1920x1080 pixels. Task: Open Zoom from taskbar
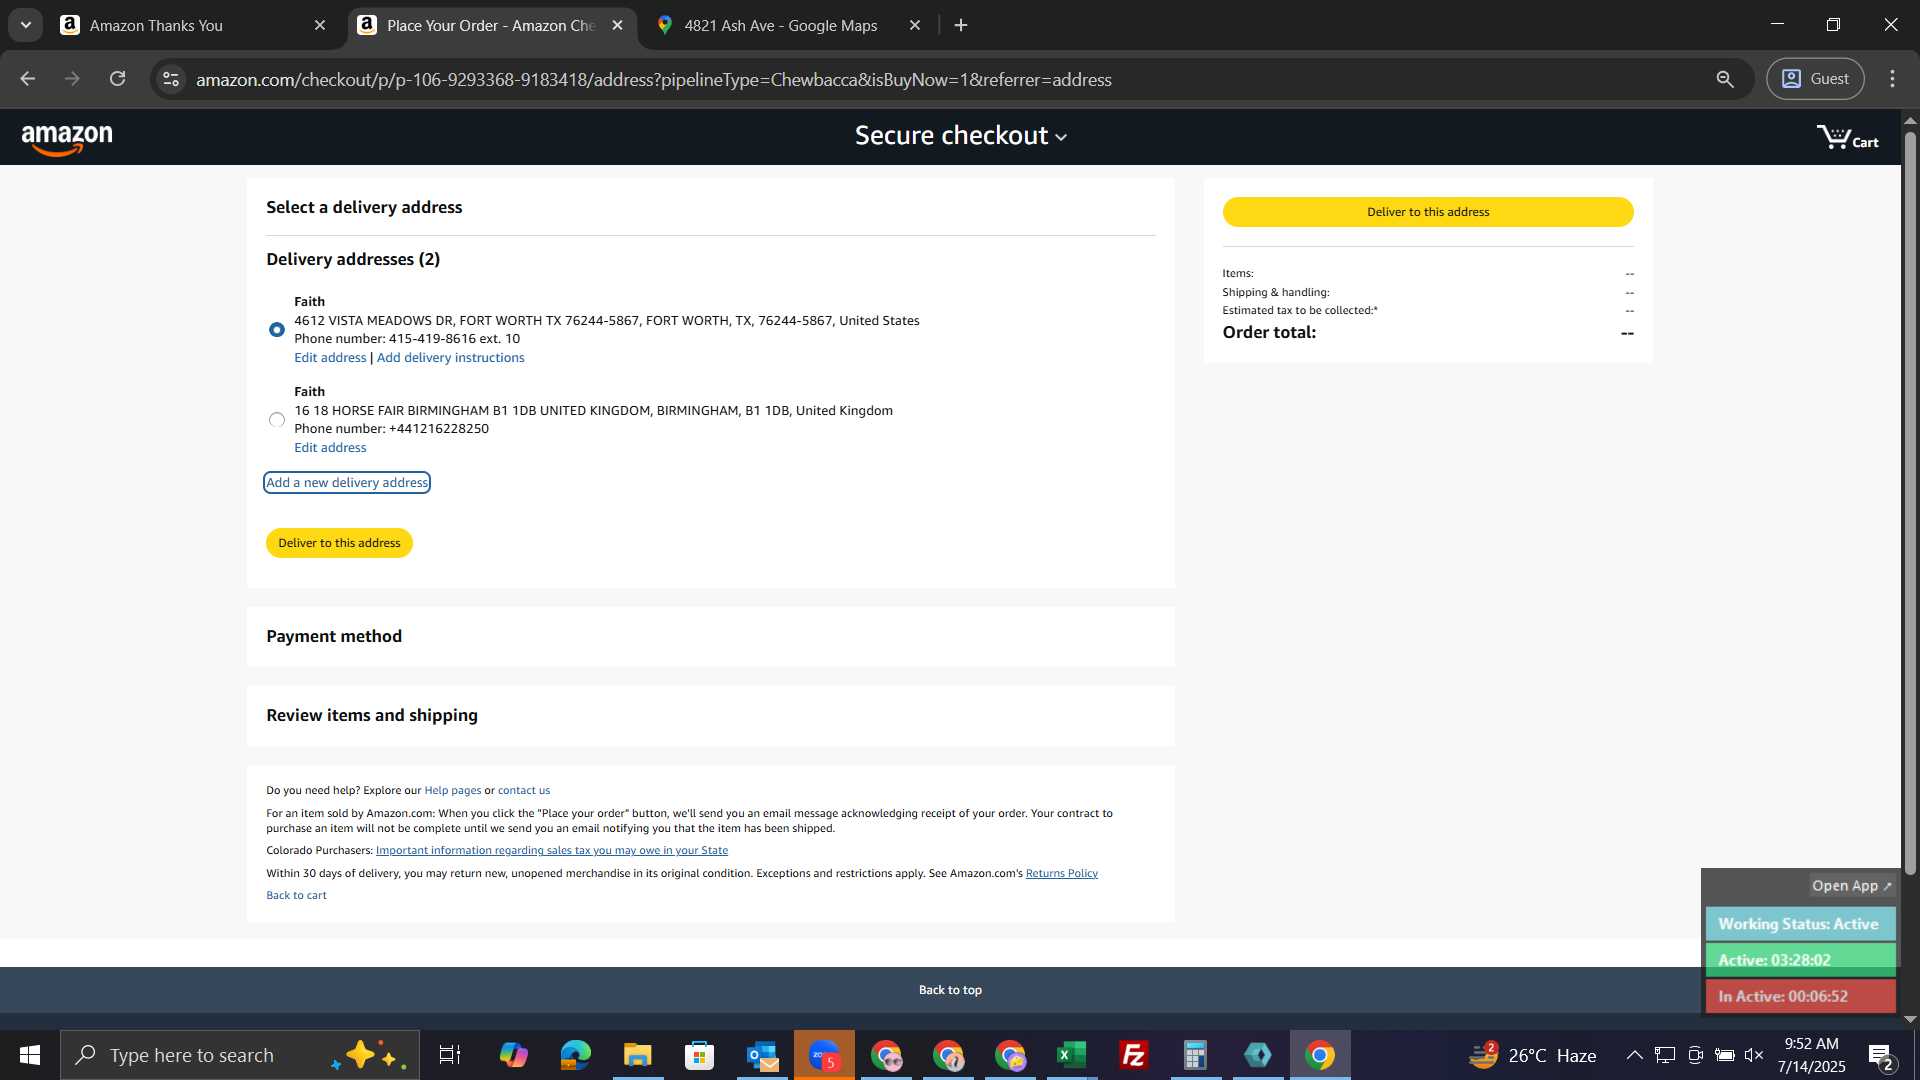(x=824, y=1055)
